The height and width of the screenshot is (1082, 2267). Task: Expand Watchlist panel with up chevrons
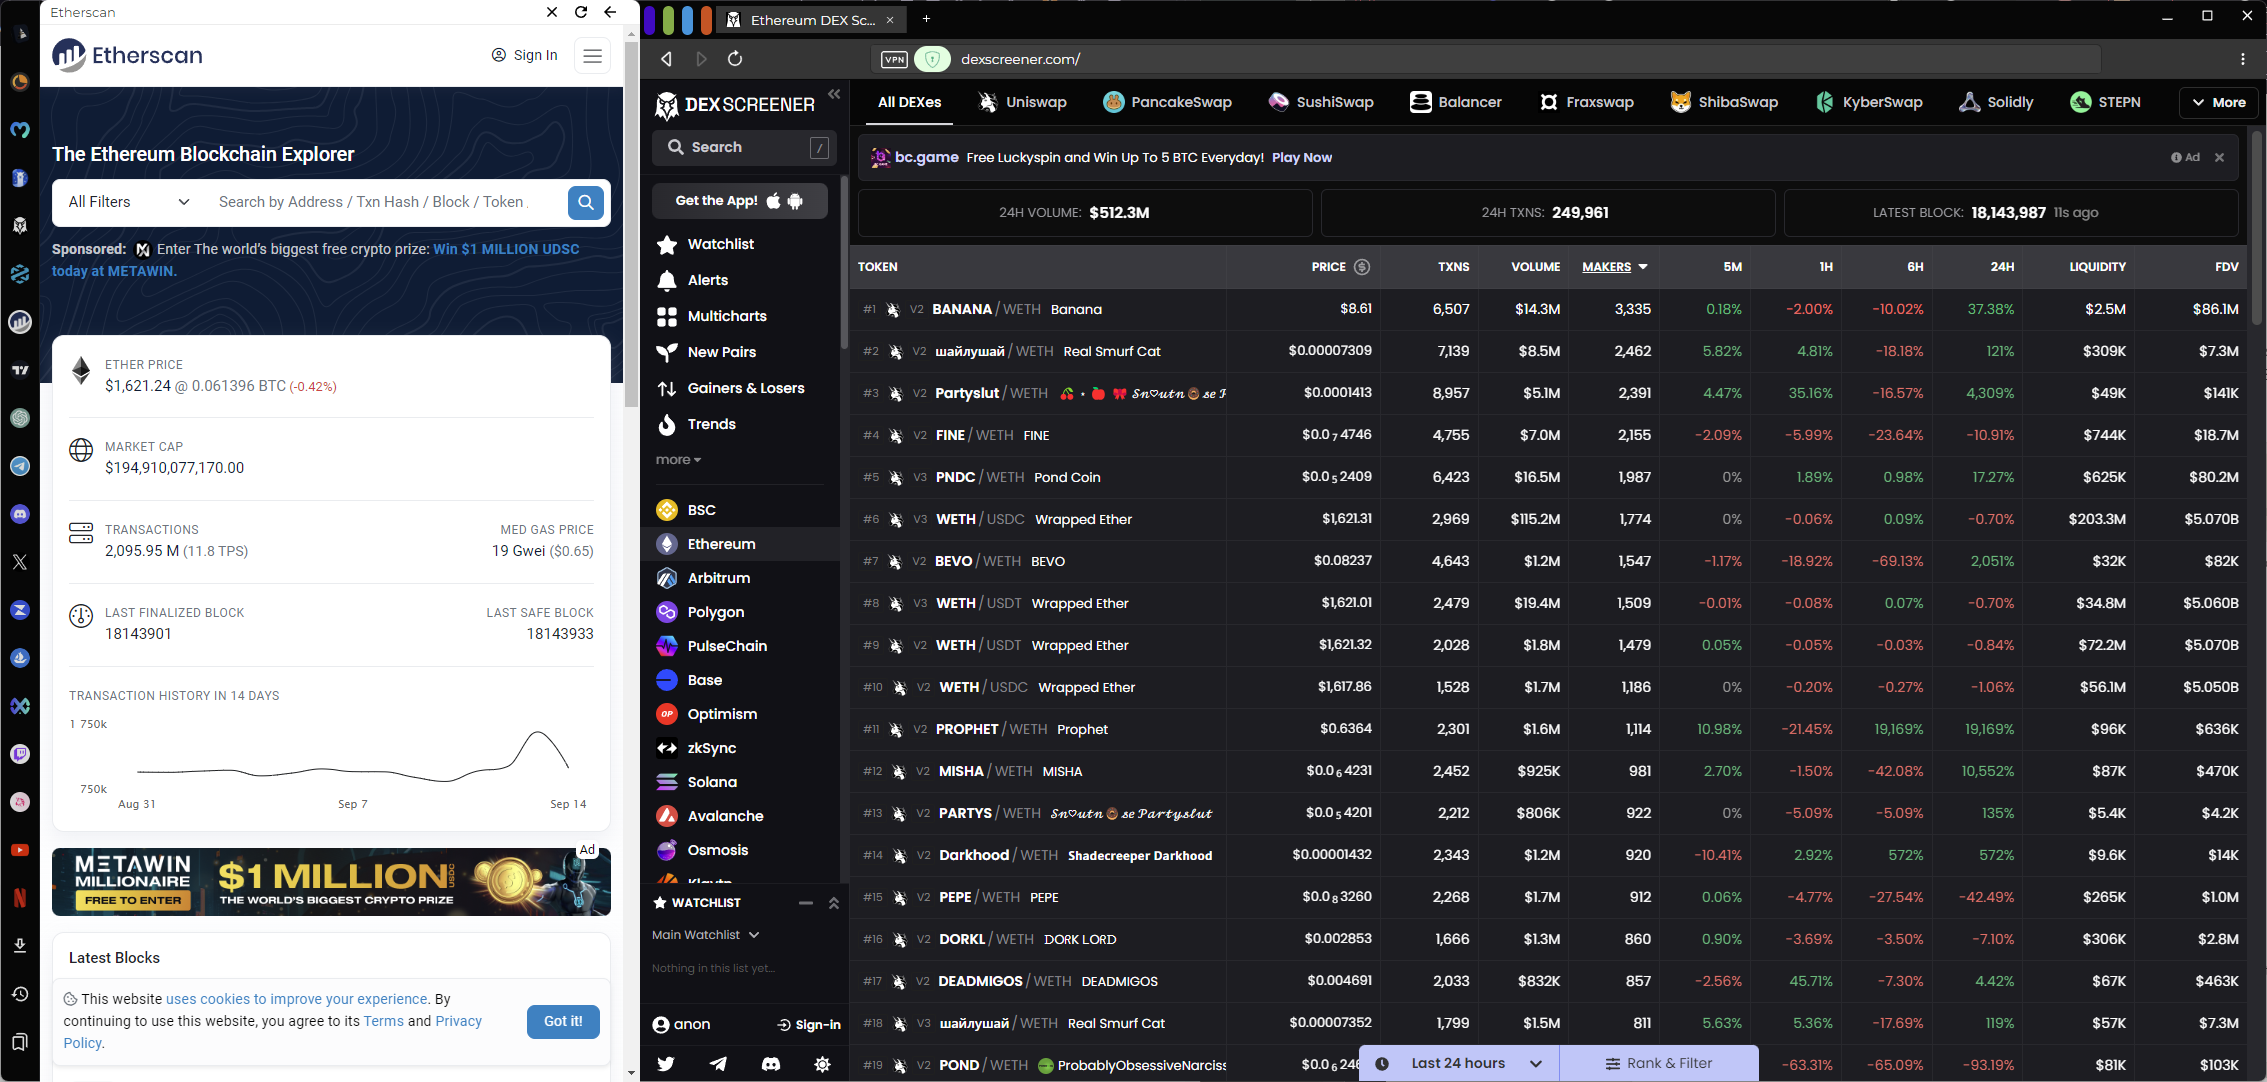833,903
